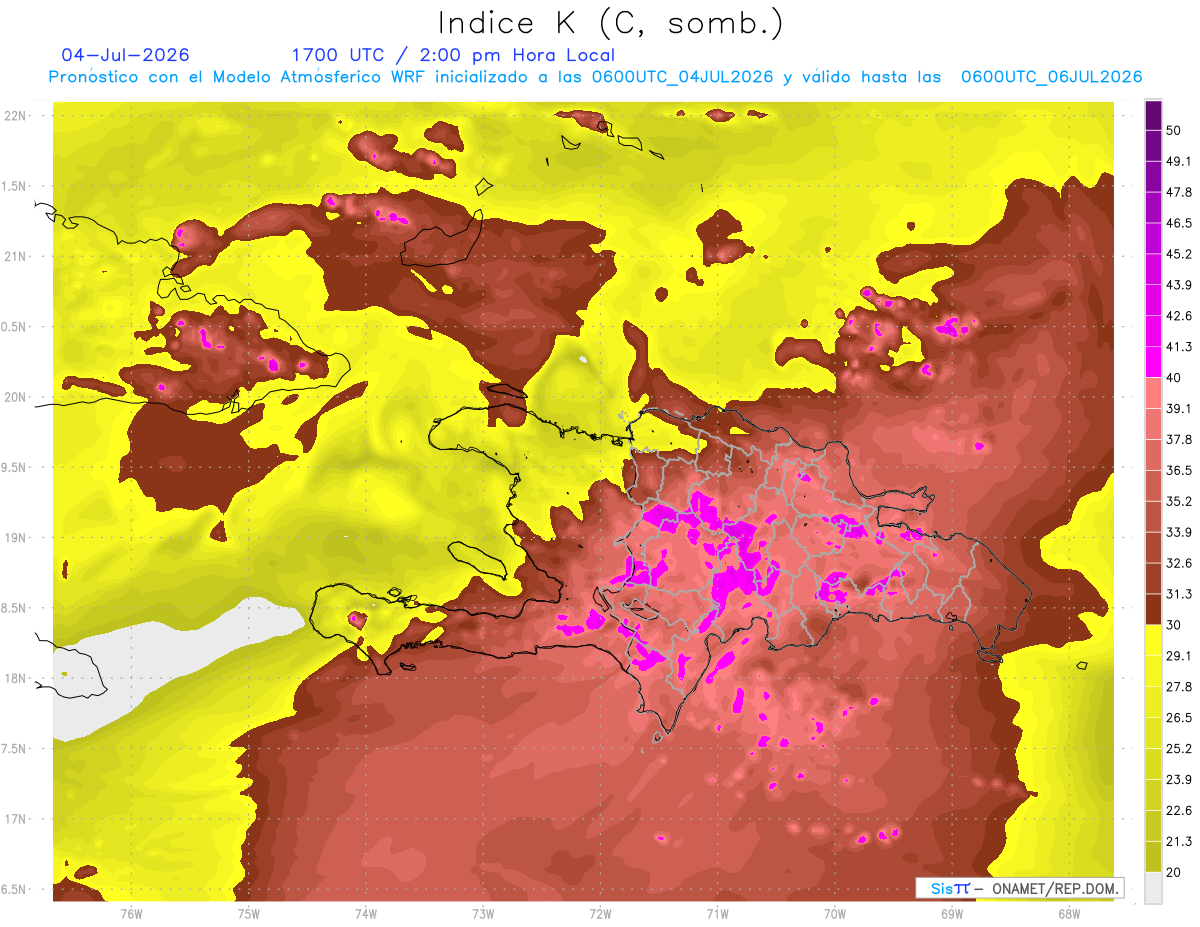This screenshot has width=1200, height=927.
Task: Click the colorbar value "36.5"
Action: (1179, 470)
